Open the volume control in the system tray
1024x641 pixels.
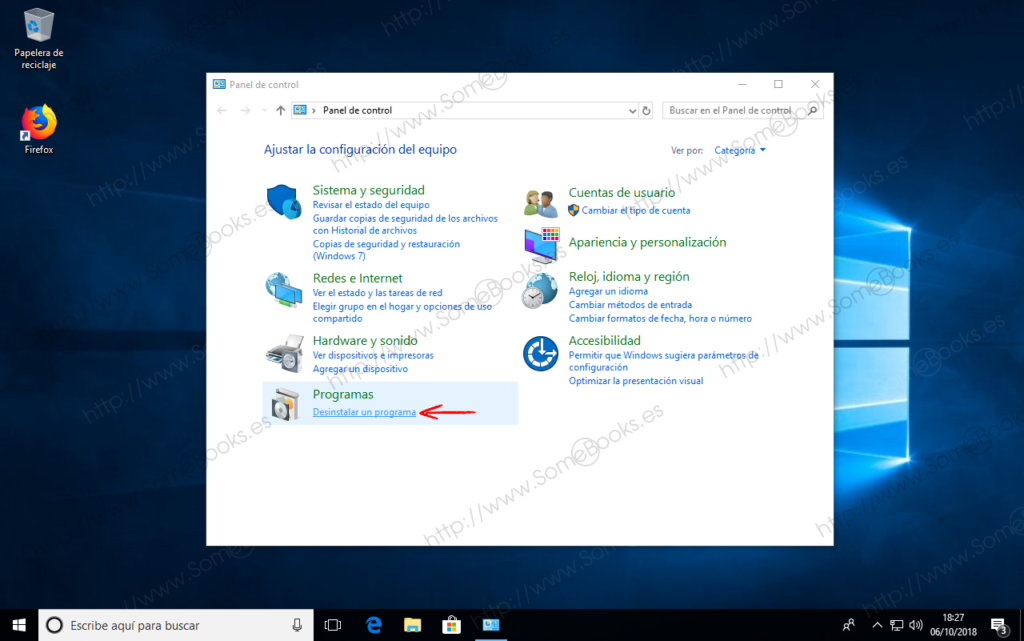point(918,624)
